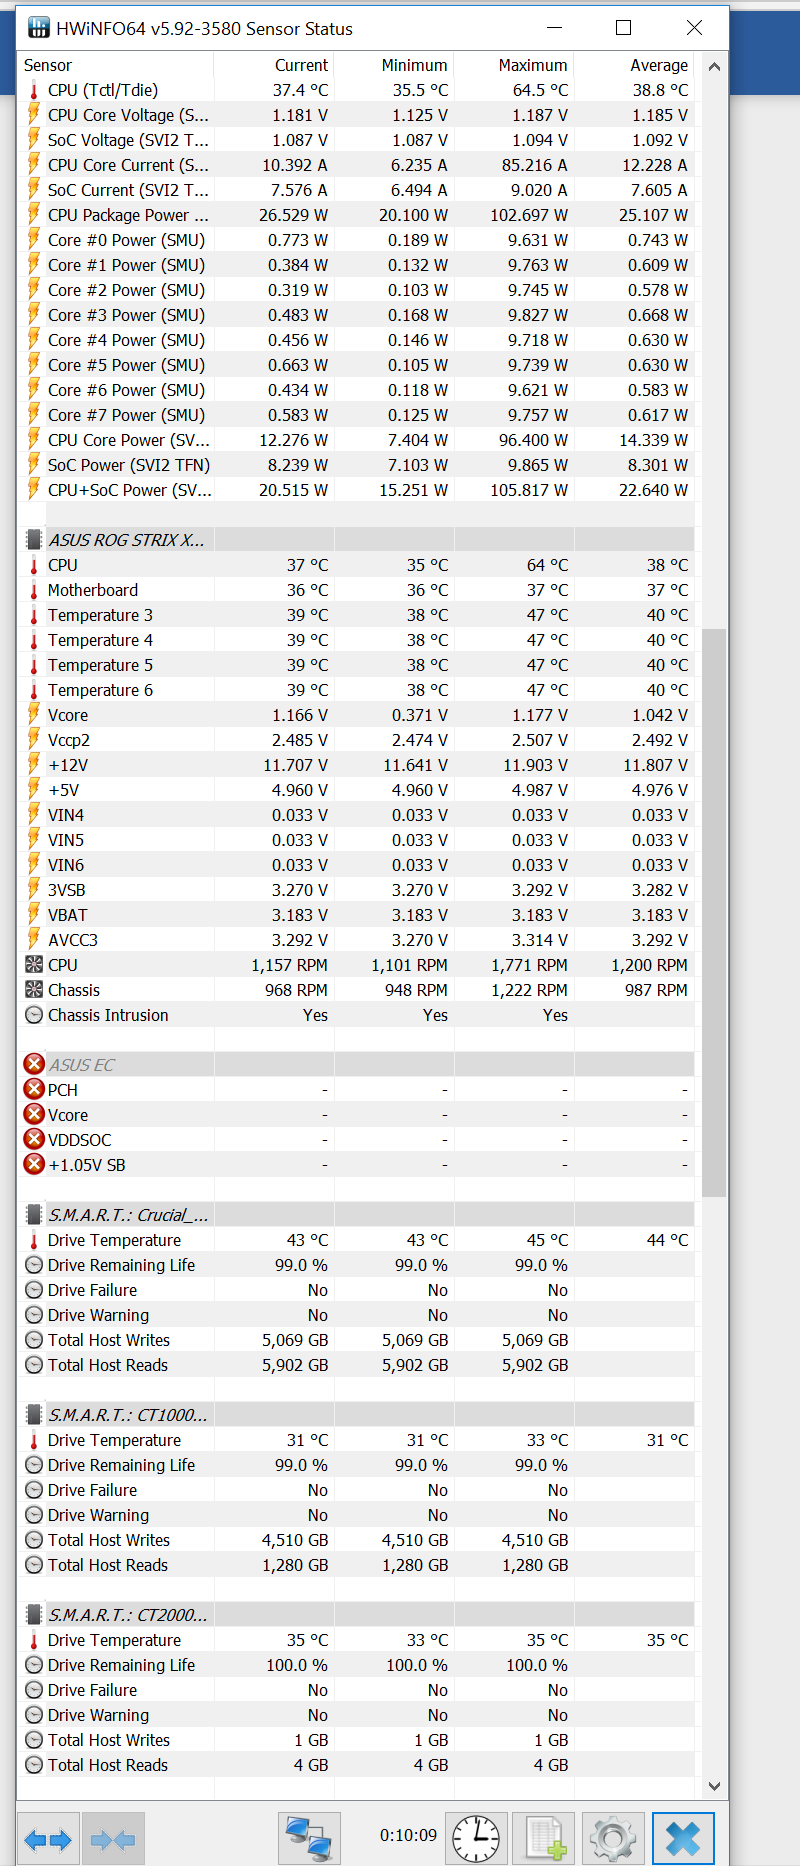Click the Maximum column header
800x1866 pixels.
pos(514,65)
